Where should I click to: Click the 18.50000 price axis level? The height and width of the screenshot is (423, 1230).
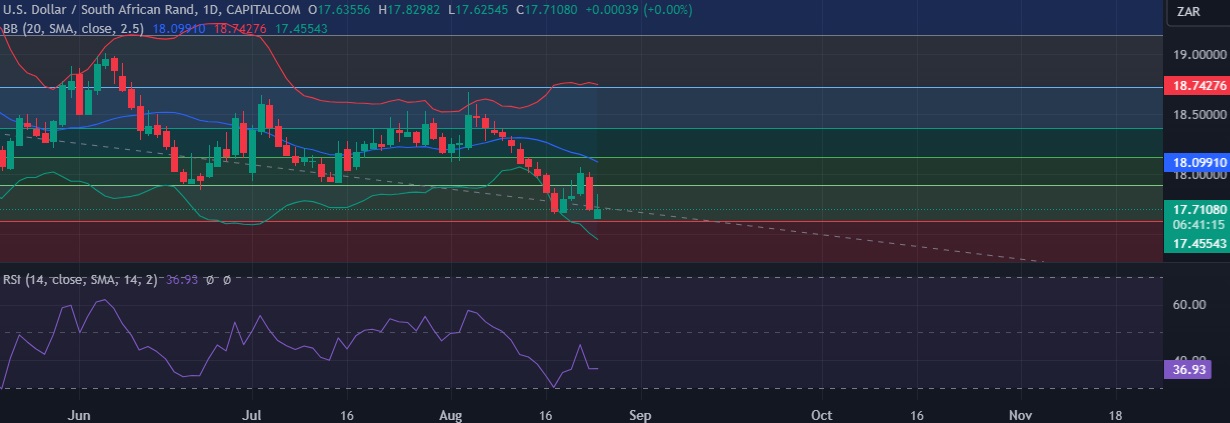pos(1199,116)
